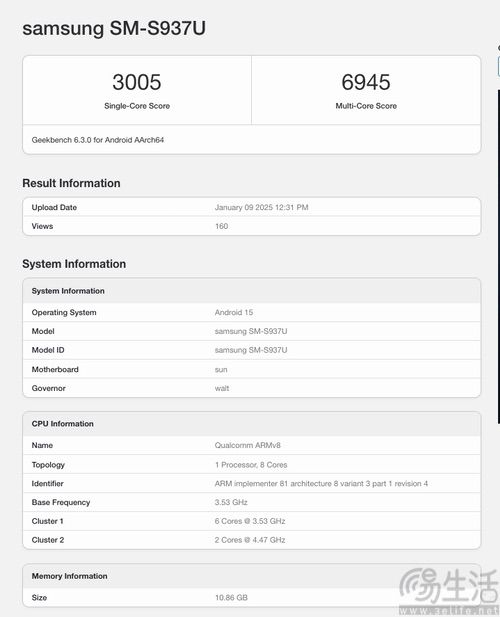
Task: Click the Governor value walt
Action: pyautogui.click(x=221, y=388)
